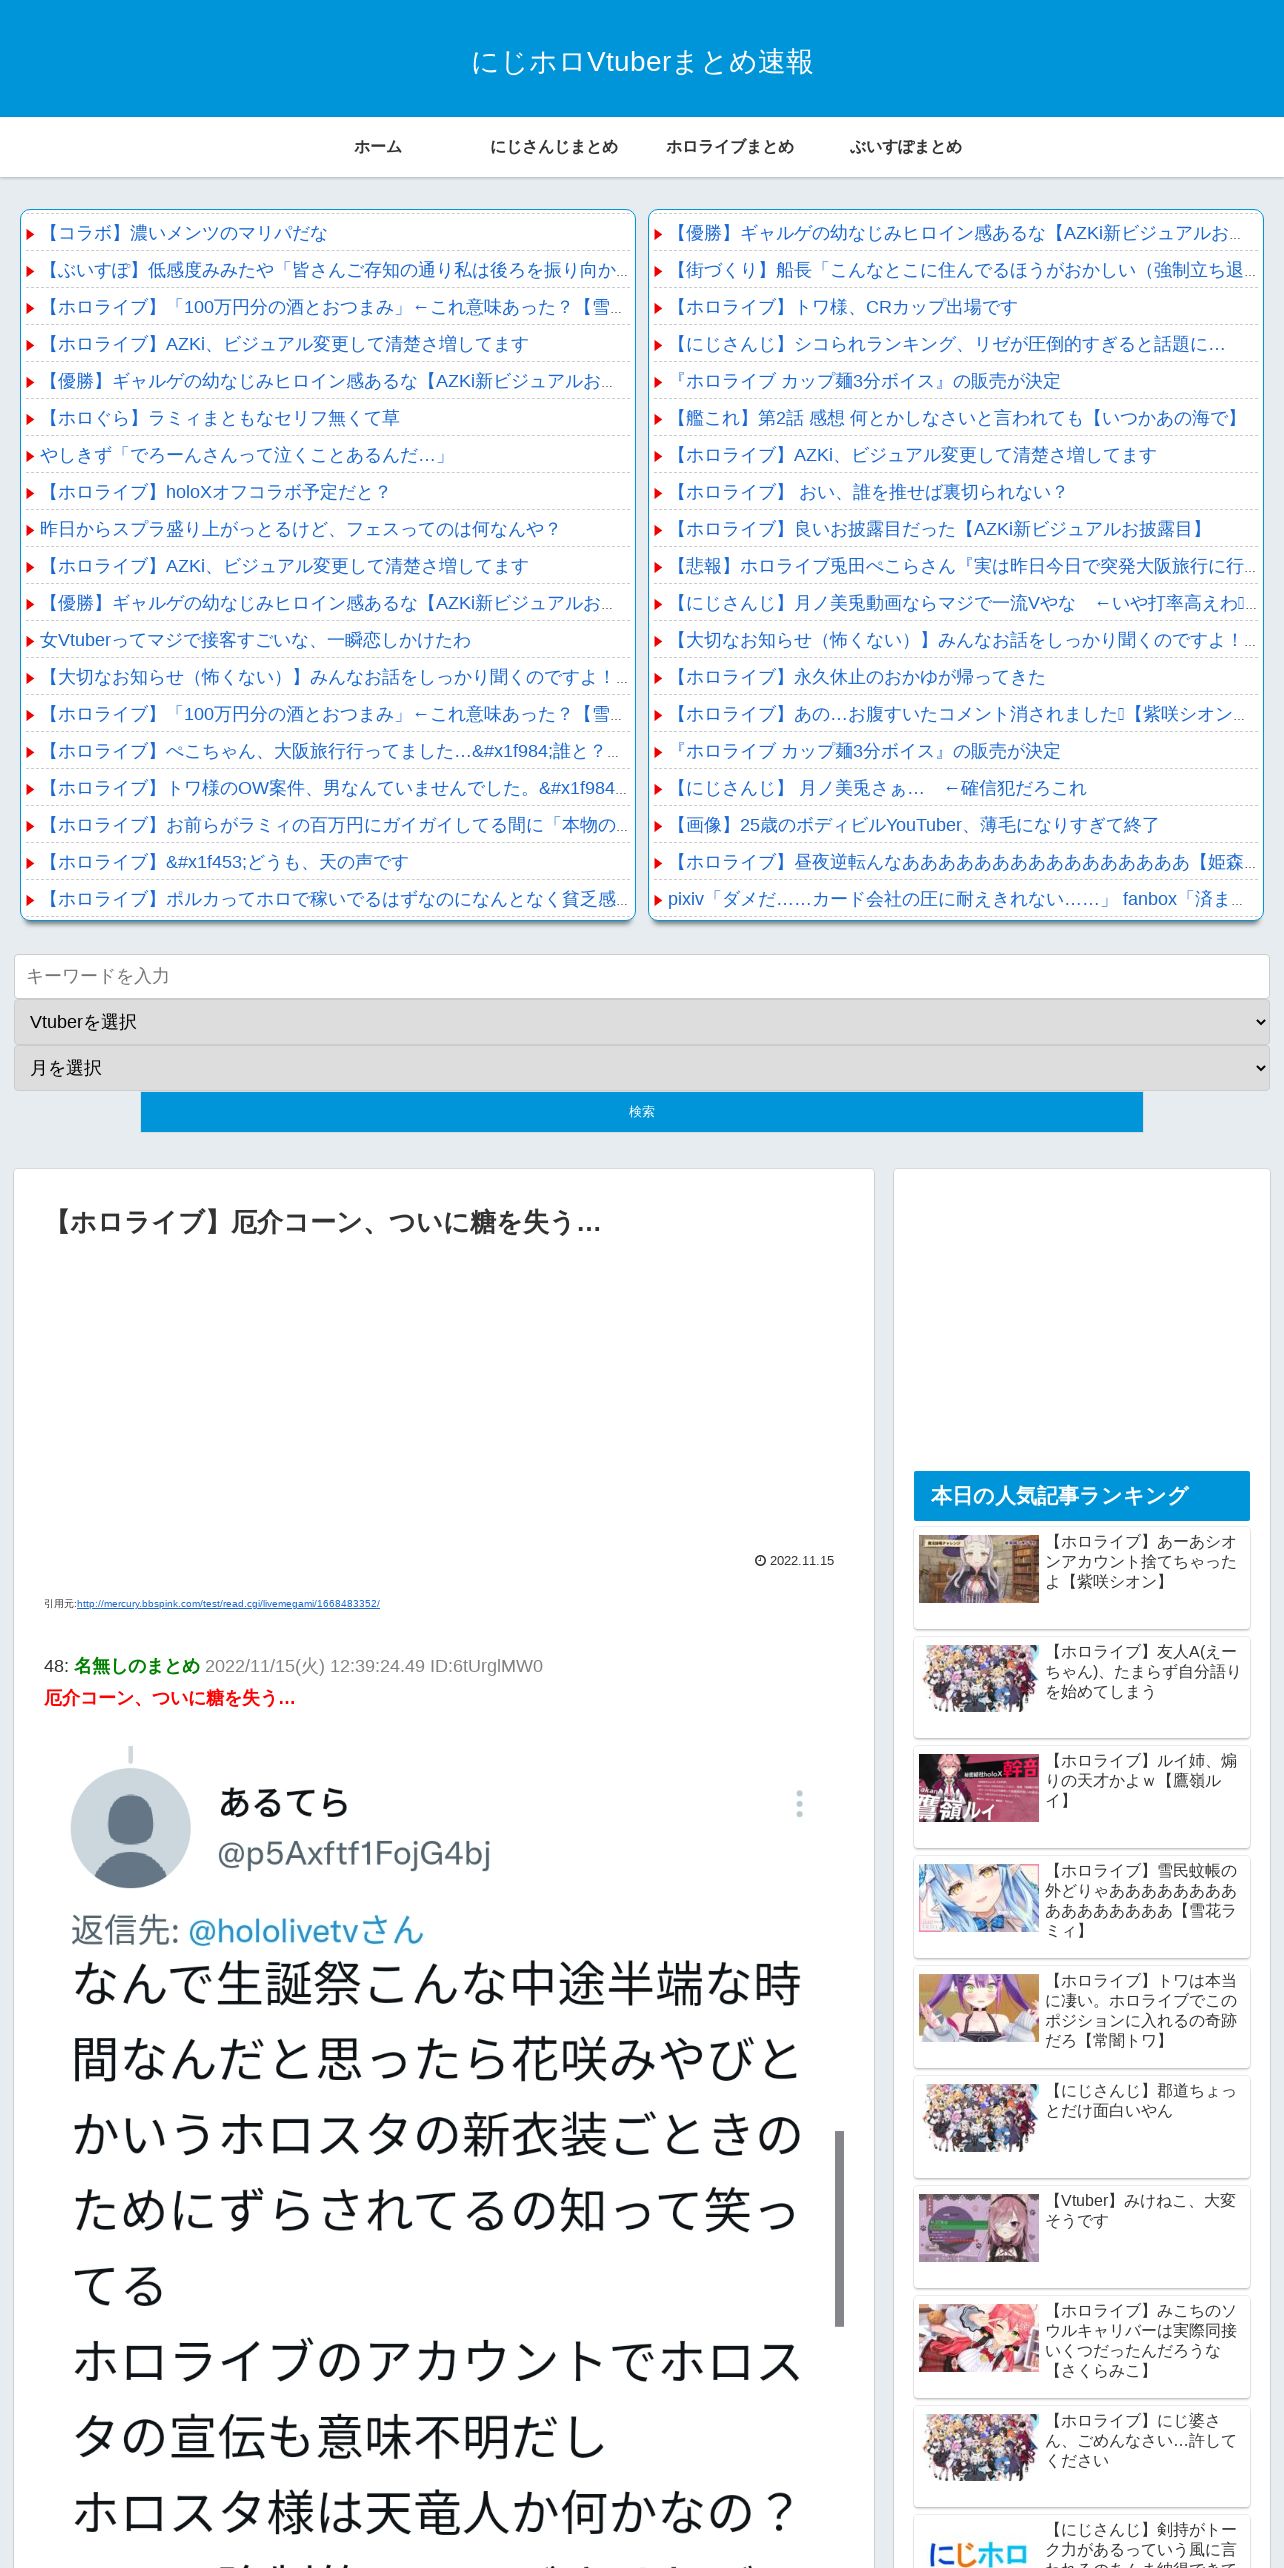Open link 【ホロライブ】永久休止のおかゆが帰ってきた
1284x2568 pixels.
[857, 677]
